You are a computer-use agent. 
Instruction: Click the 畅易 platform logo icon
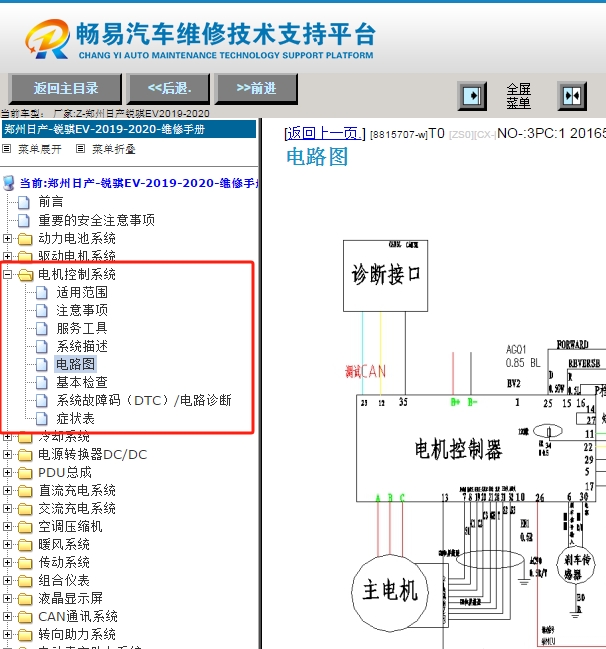[48, 38]
